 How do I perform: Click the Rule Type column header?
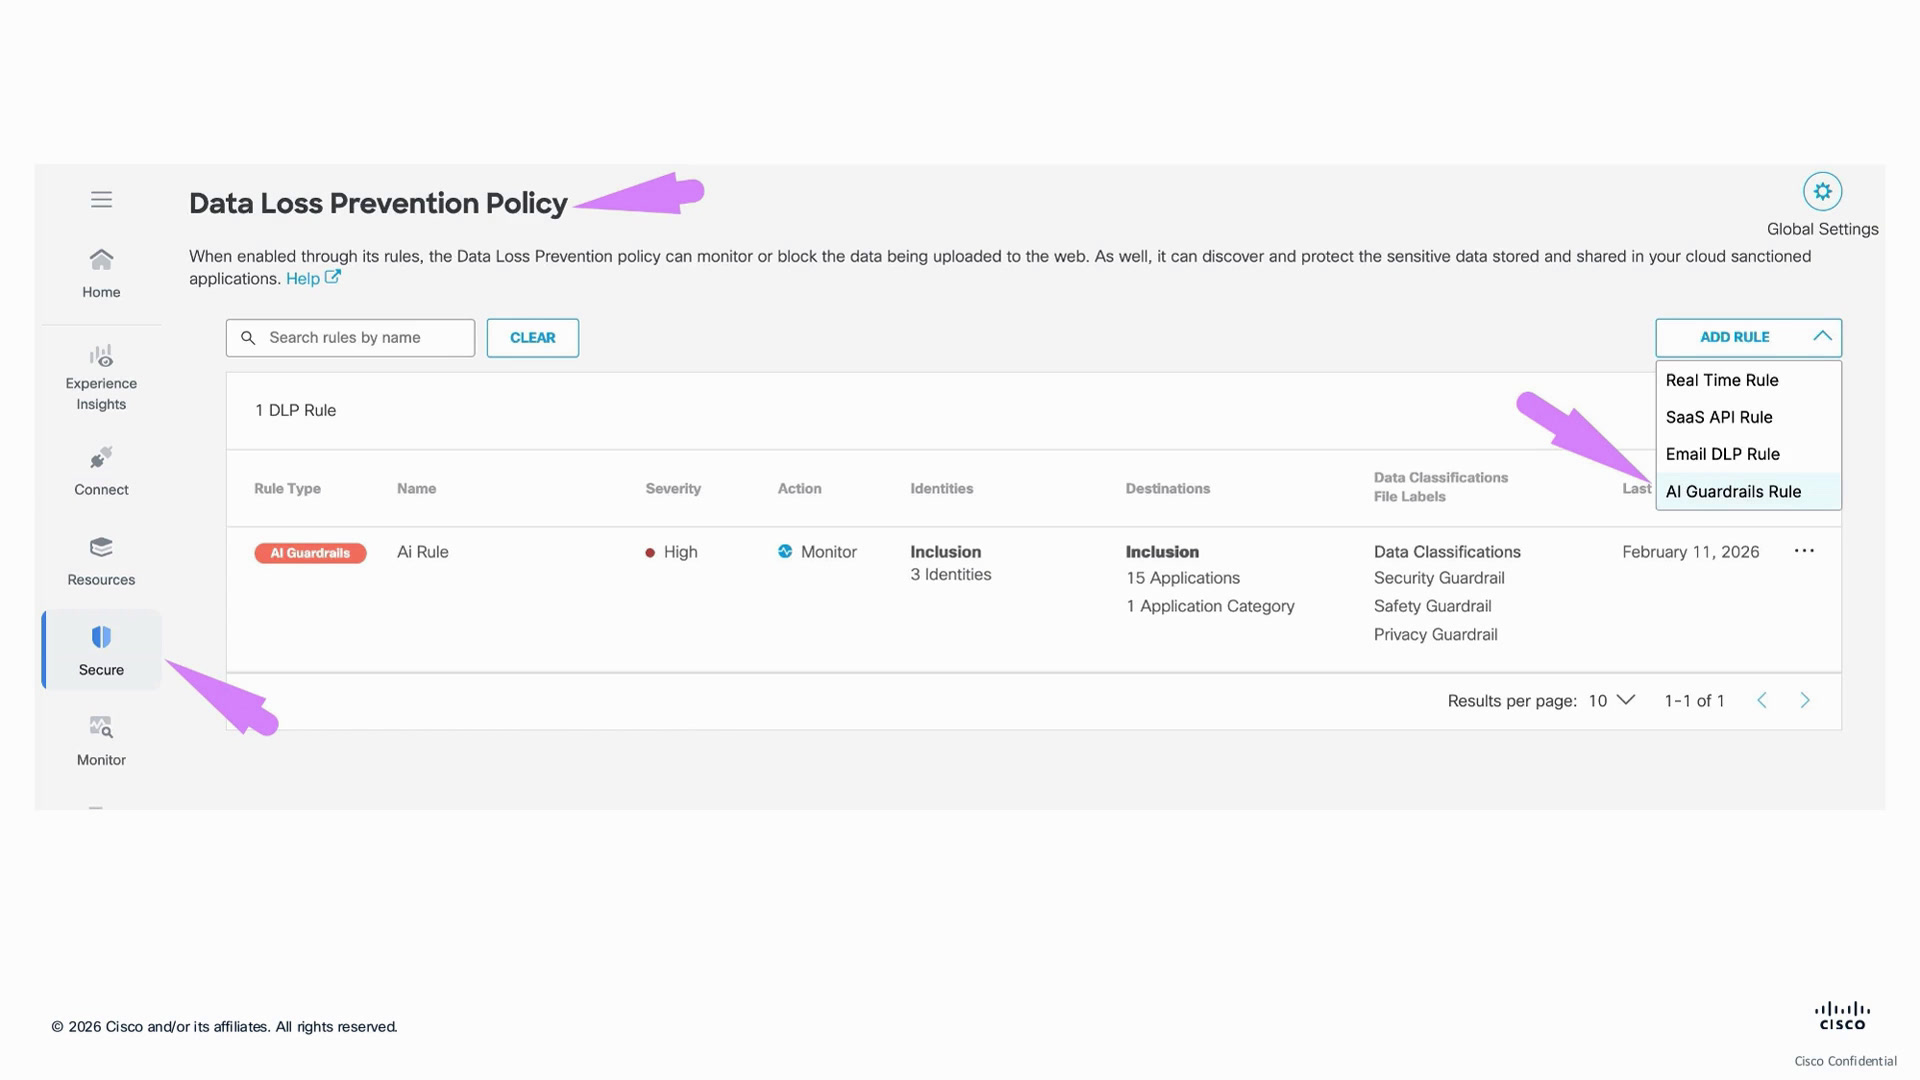coord(287,488)
